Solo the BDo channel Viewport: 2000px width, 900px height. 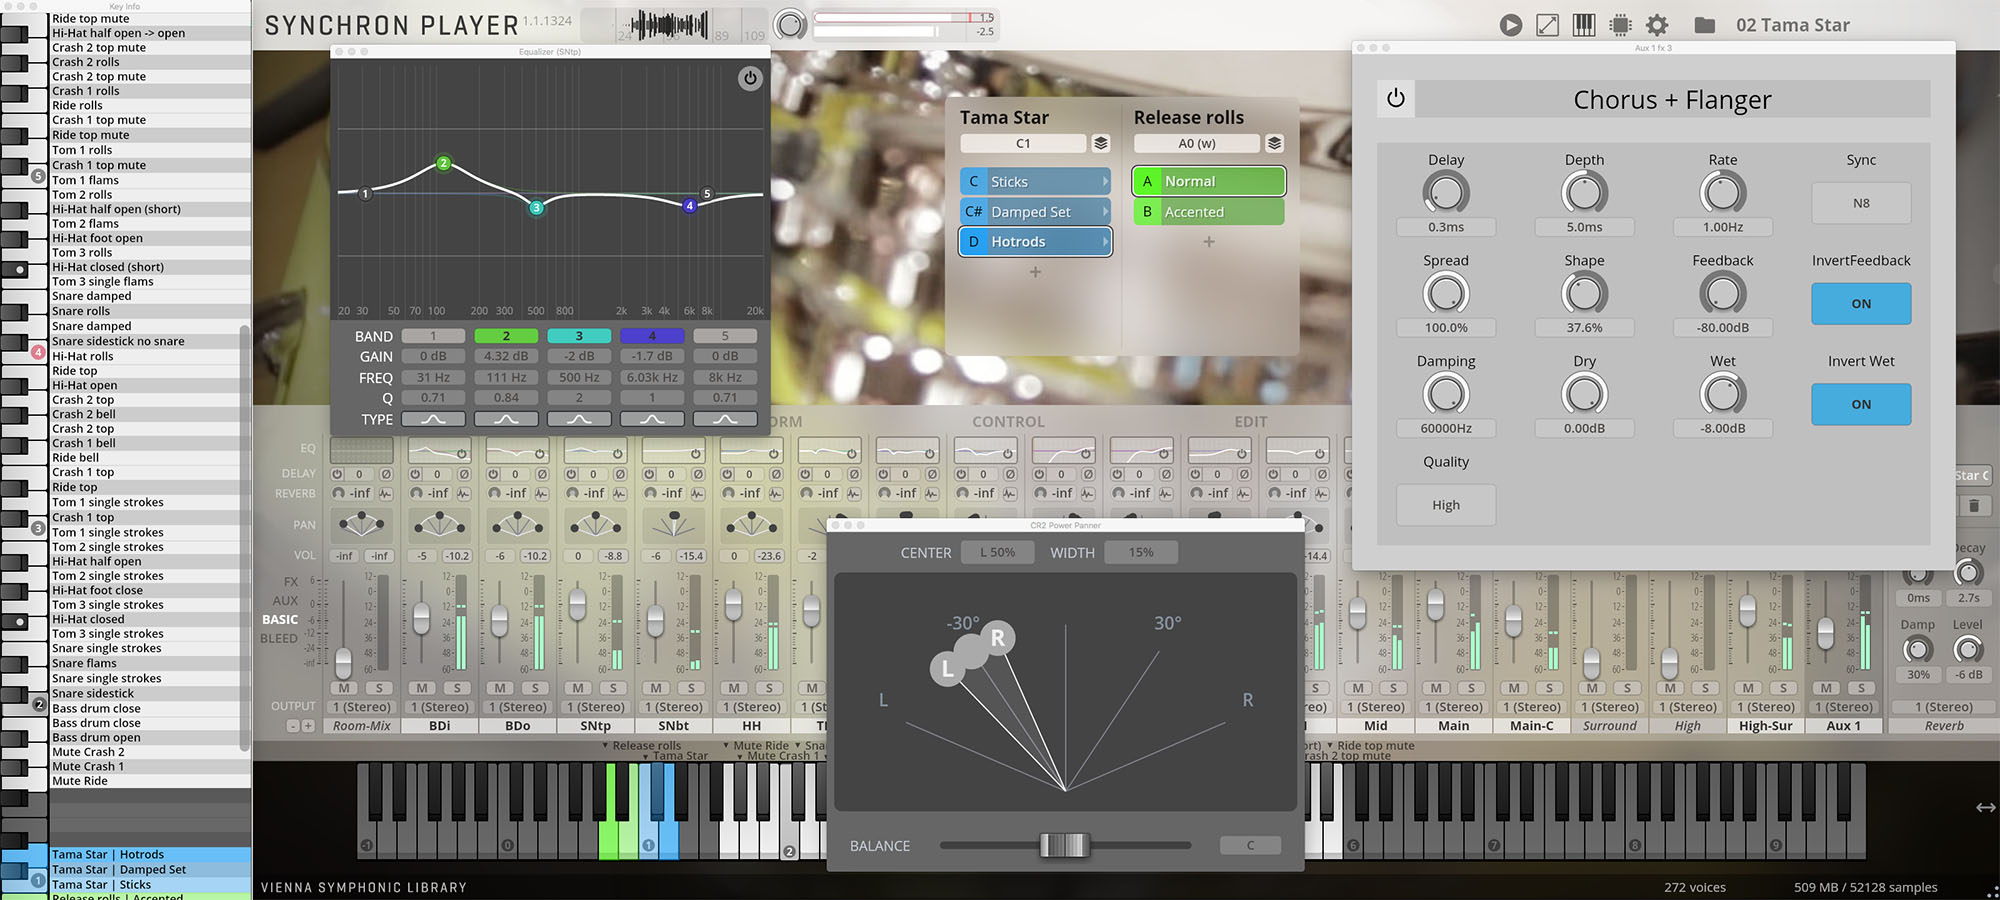coord(535,688)
